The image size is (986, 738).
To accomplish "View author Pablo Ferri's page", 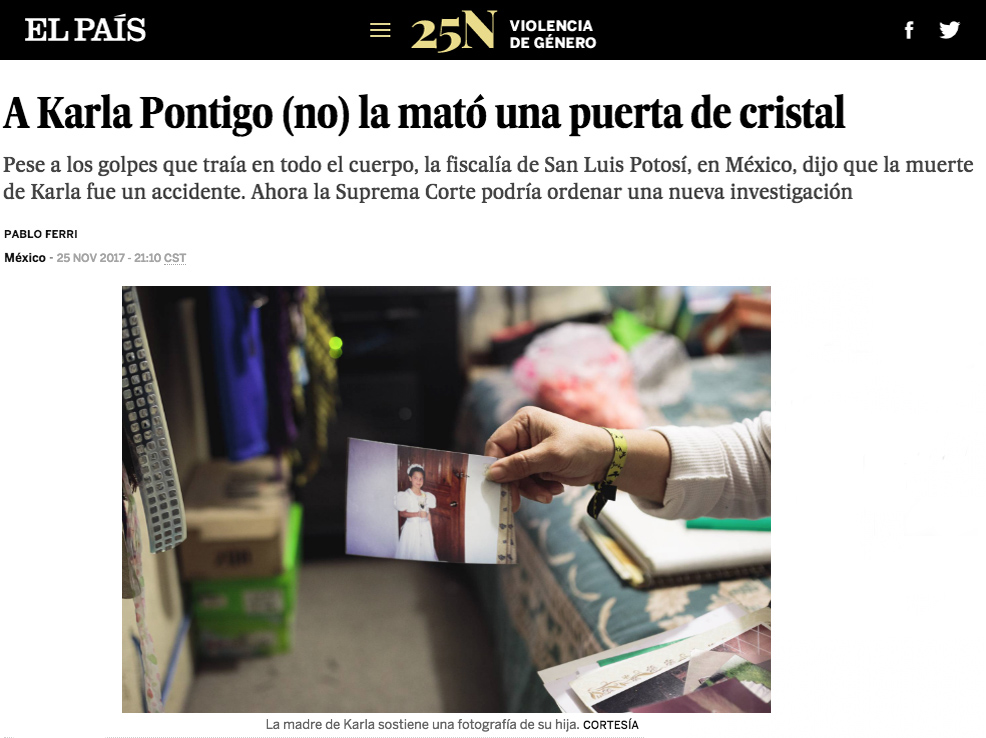I will [41, 234].
